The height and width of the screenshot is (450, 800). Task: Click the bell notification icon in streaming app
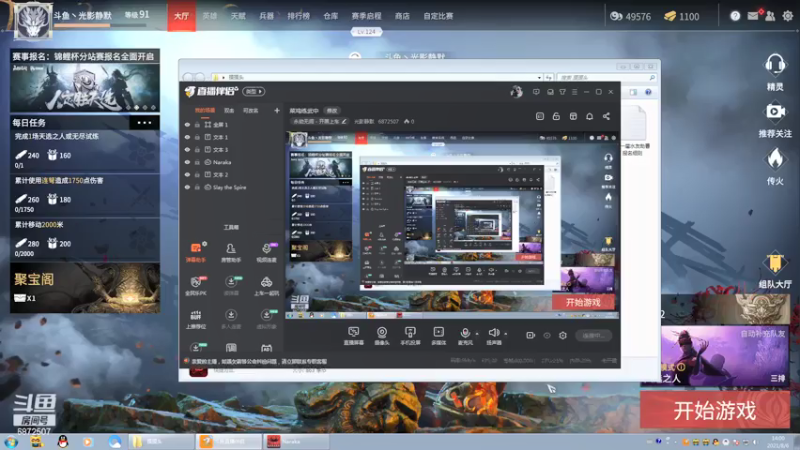589,116
